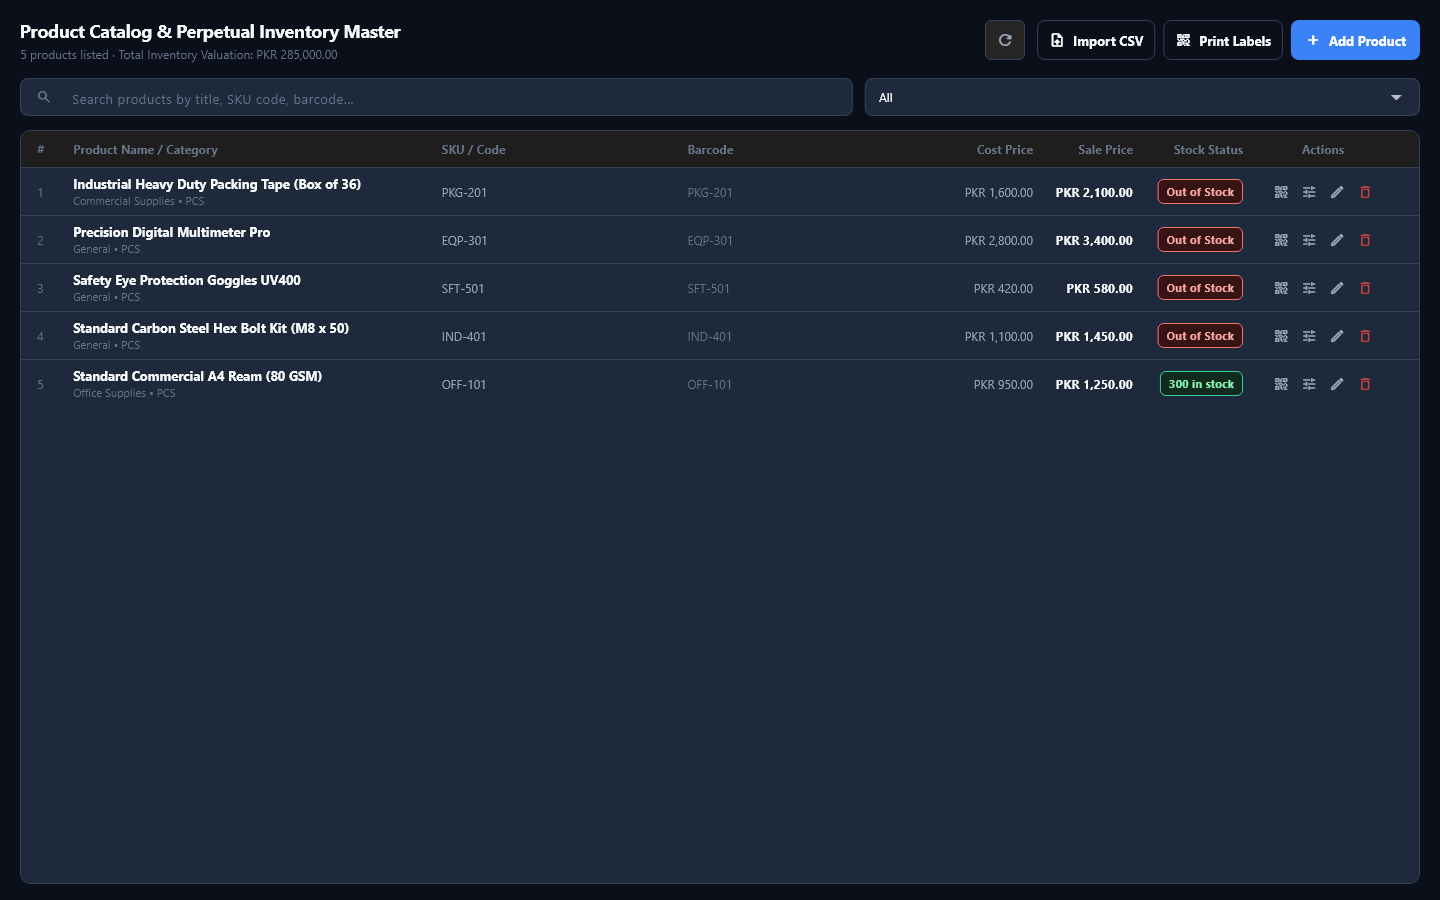Show QR code for Hex Bolt Kit
The width and height of the screenshot is (1440, 900).
1281,336
